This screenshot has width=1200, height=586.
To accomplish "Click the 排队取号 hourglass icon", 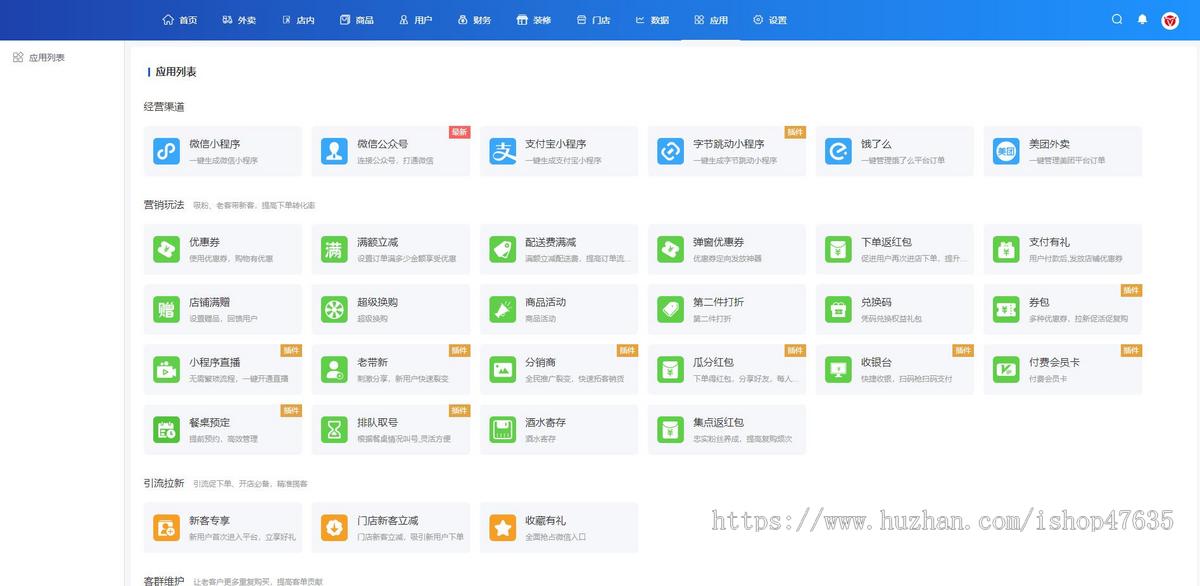I will pyautogui.click(x=334, y=429).
